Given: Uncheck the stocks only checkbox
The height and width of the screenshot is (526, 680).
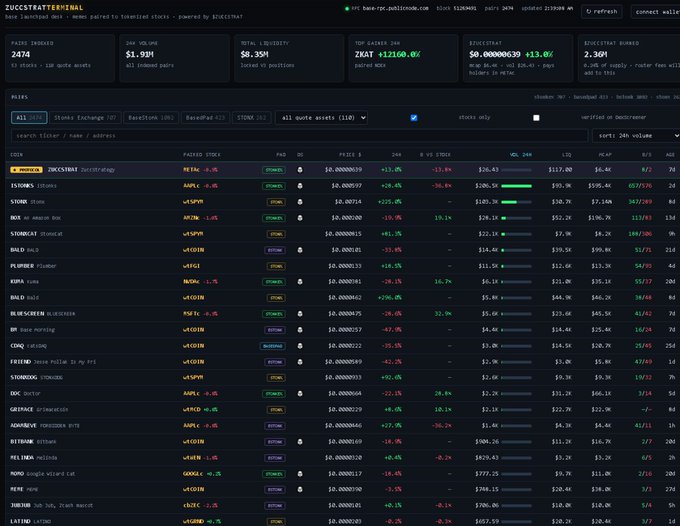Looking at the screenshot, I should [x=414, y=118].
